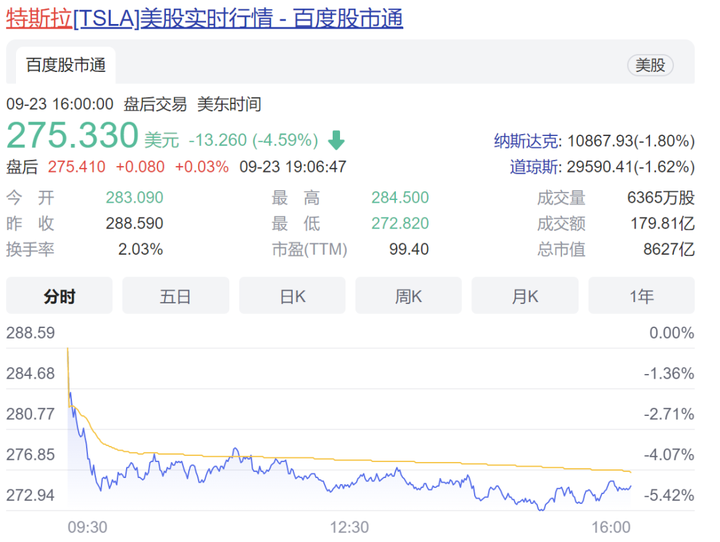Image resolution: width=720 pixels, height=542 pixels.
Task: Click the 昨收 value 288.590
Action: [135, 224]
